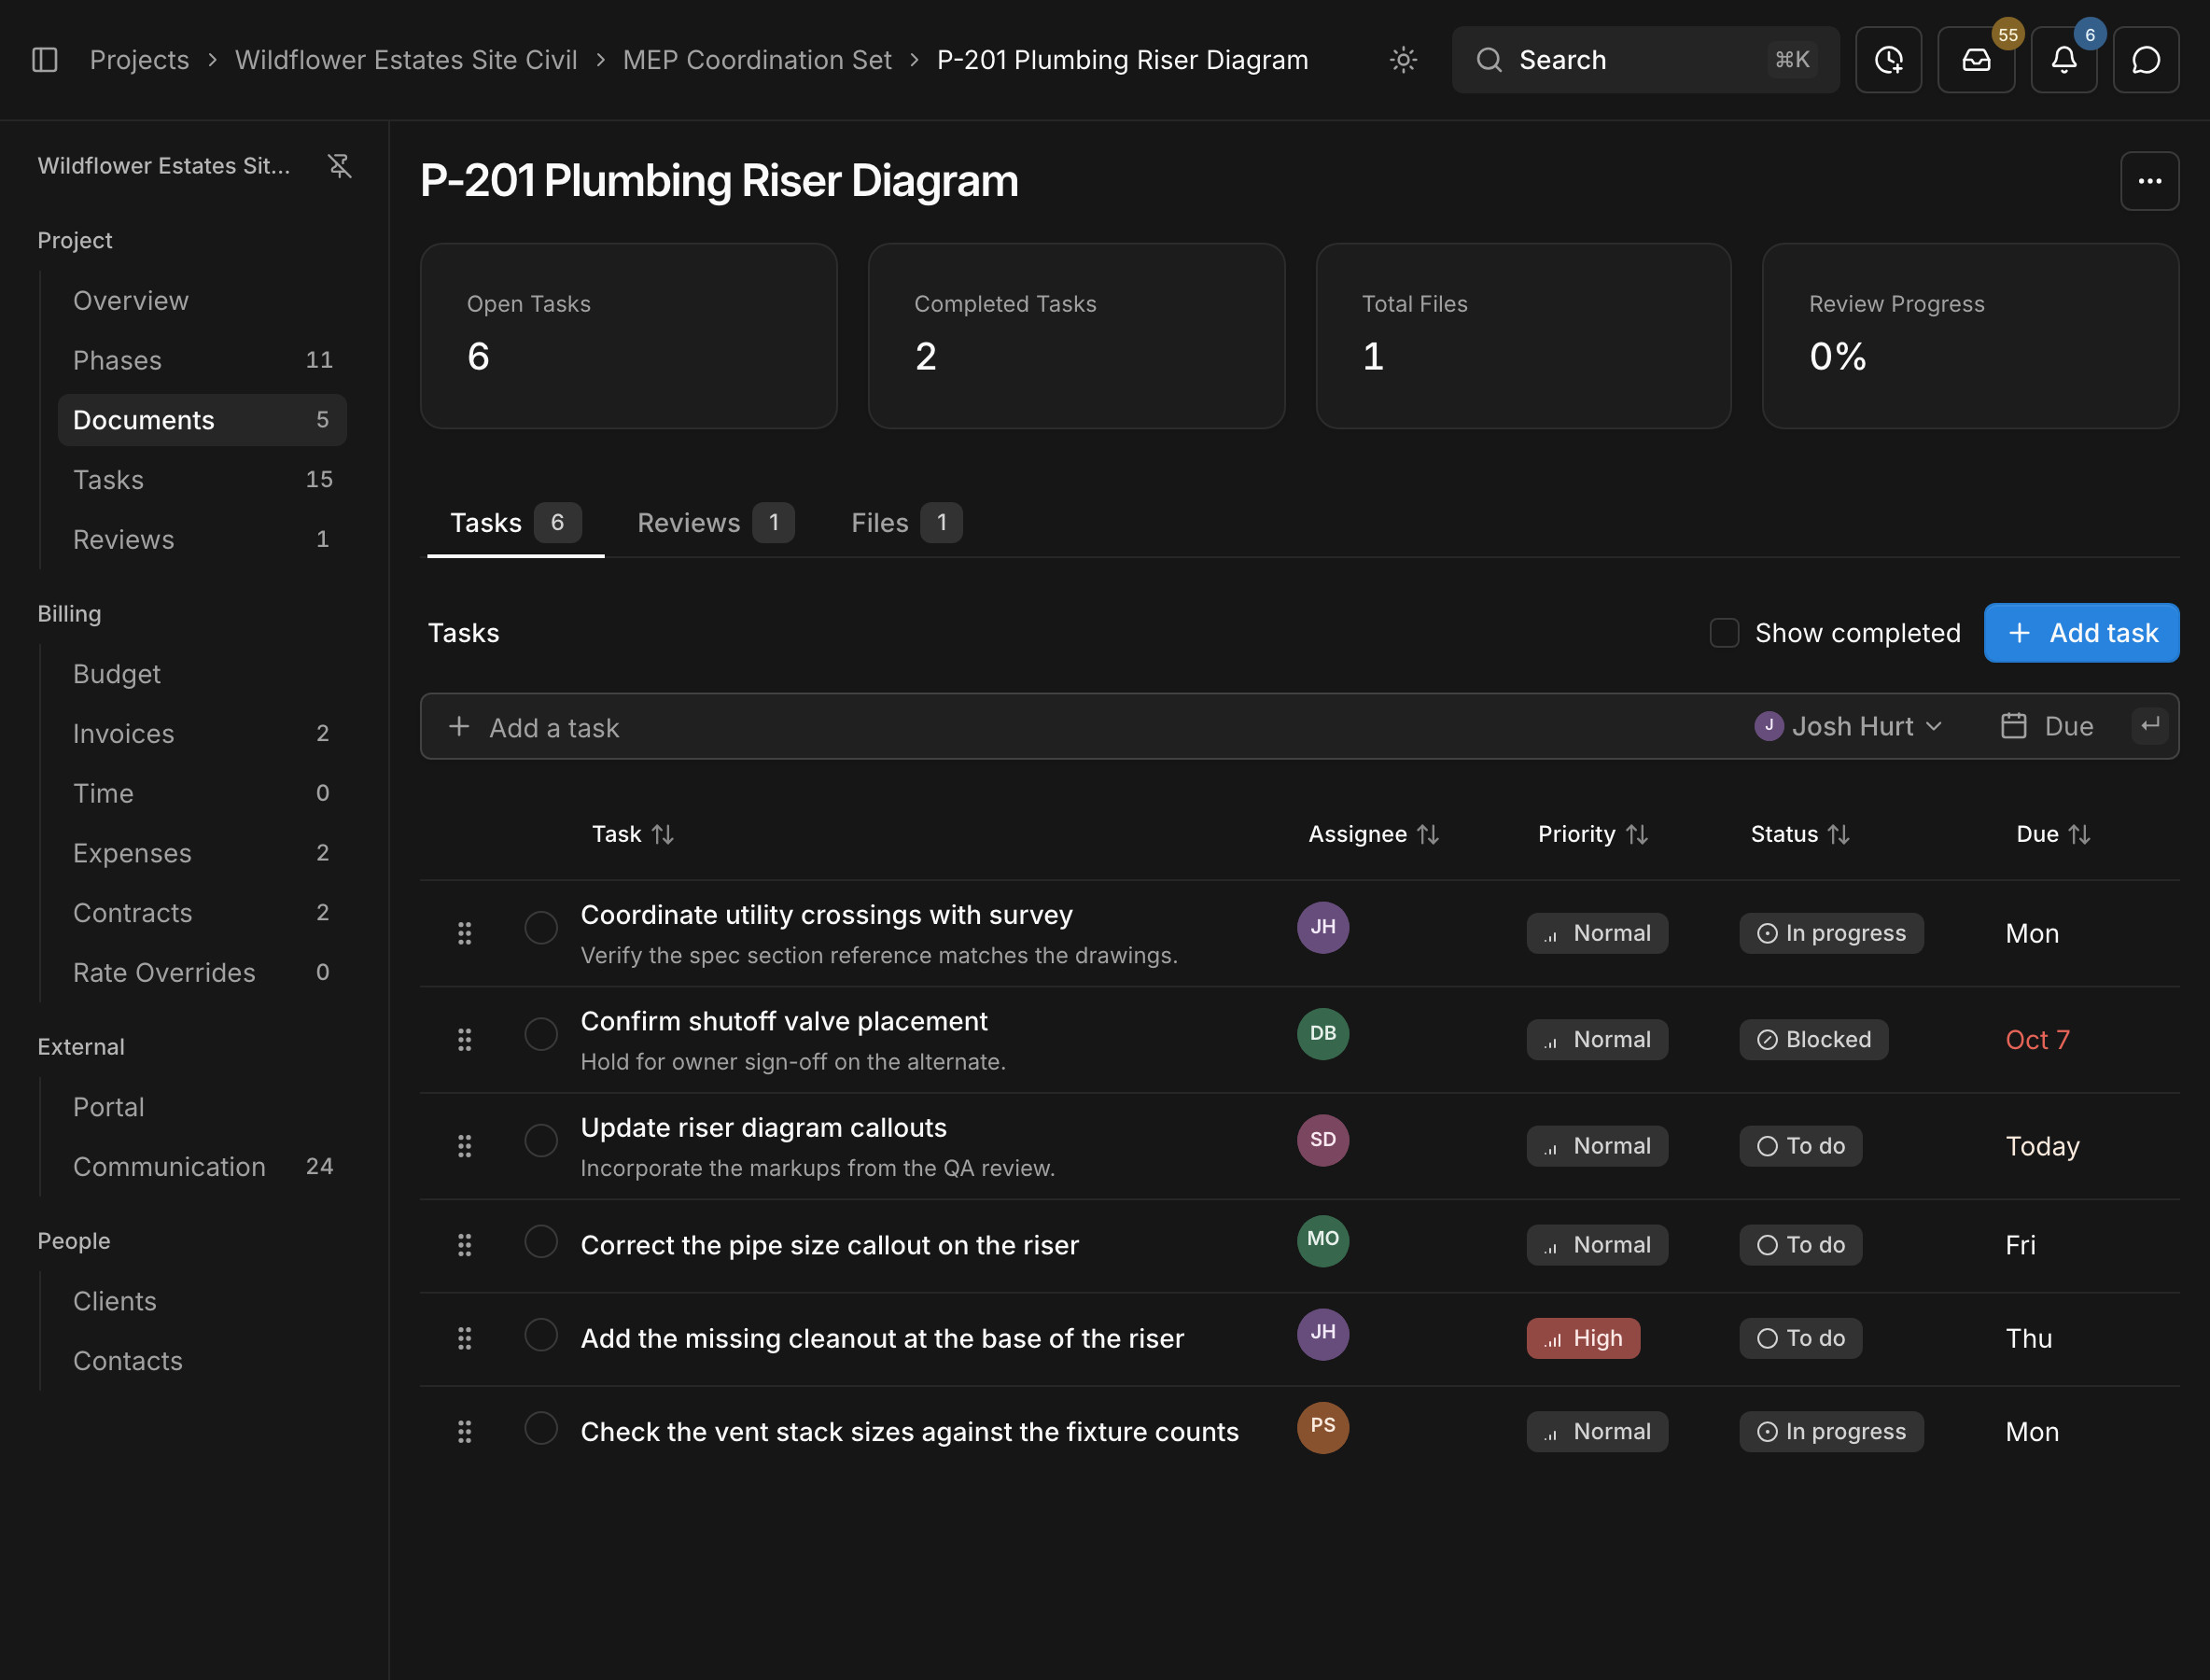
Task: Sort by Priority column
Action: tap(1592, 834)
